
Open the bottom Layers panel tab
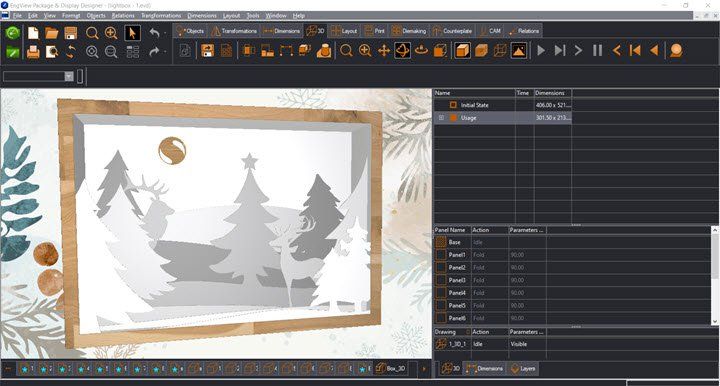(523, 368)
